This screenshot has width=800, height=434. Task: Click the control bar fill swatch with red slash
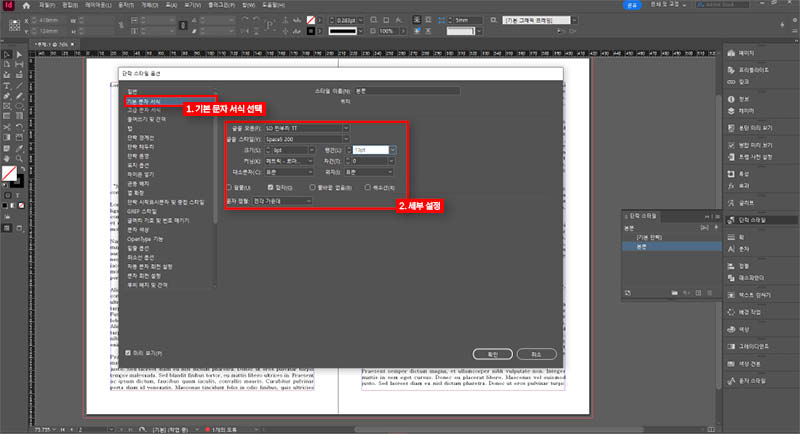point(311,20)
